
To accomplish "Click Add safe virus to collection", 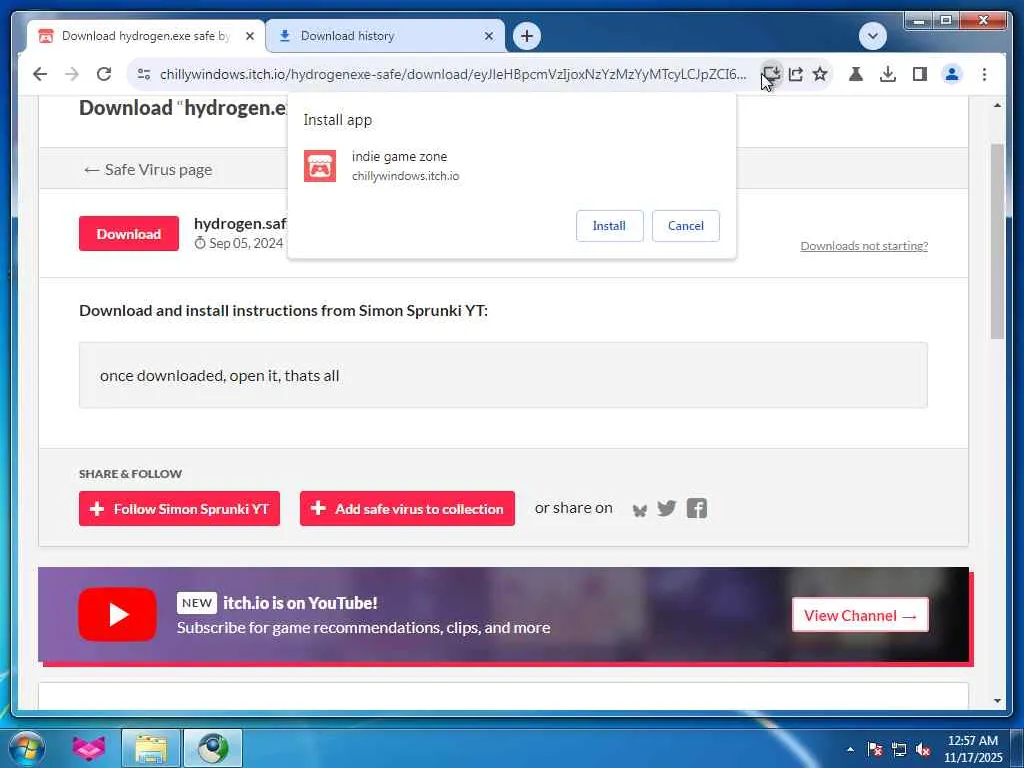I will click(408, 509).
